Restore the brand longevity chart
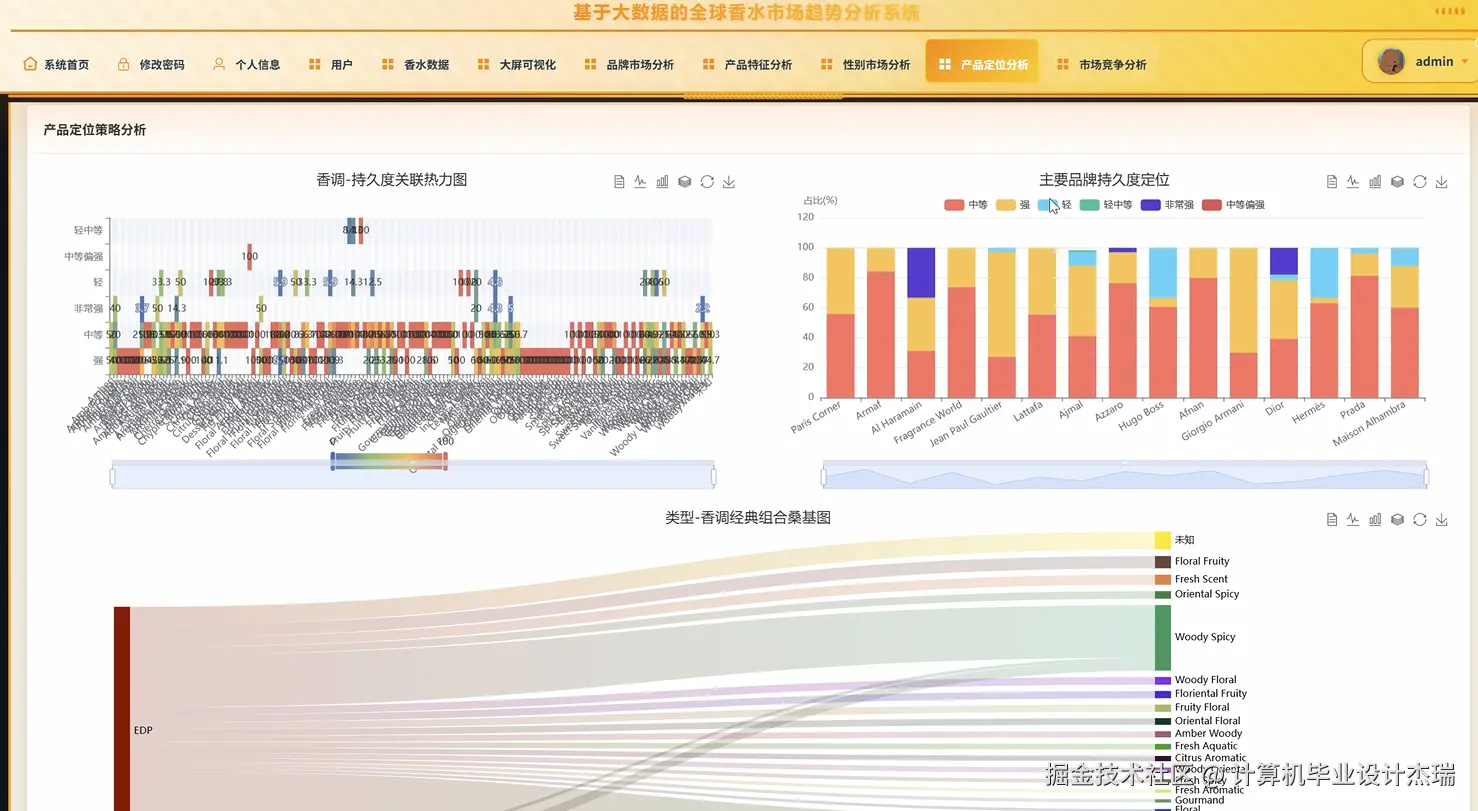The width and height of the screenshot is (1478, 811). [1419, 182]
